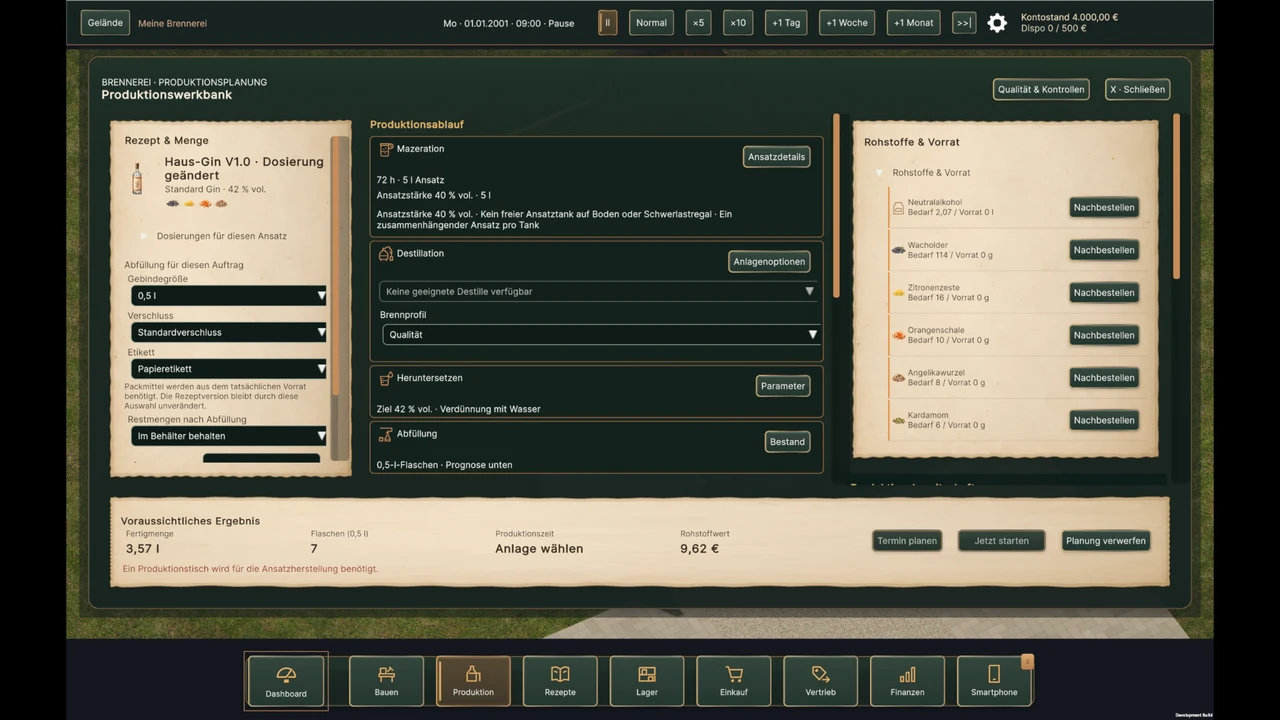
Task: Open the settings gear icon
Action: coord(997,23)
